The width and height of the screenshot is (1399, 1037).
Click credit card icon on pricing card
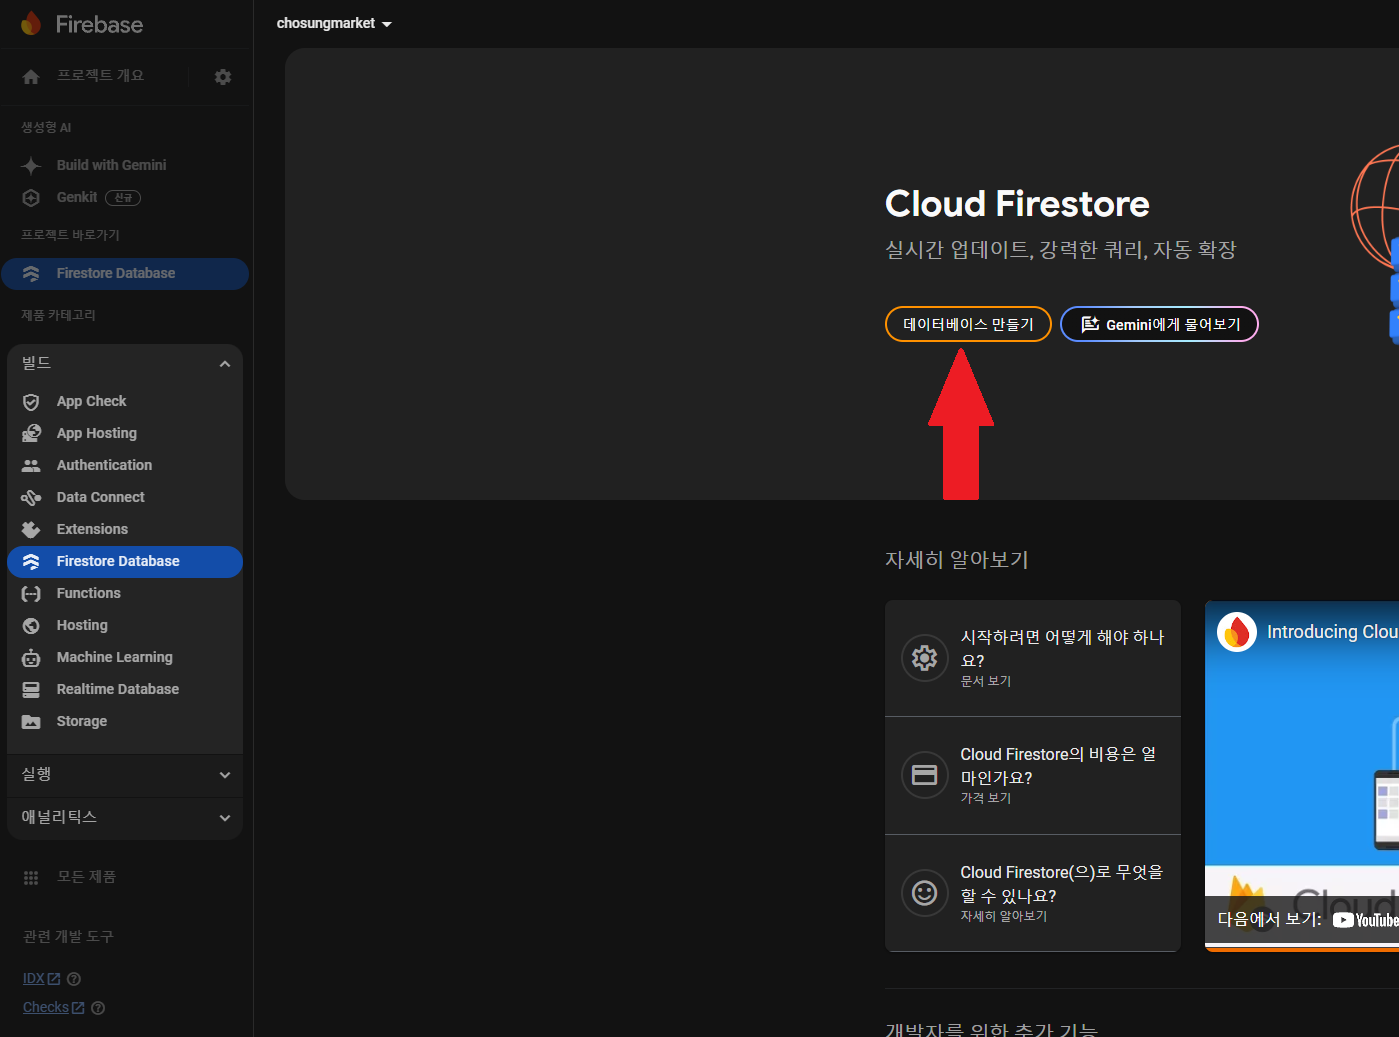point(925,775)
